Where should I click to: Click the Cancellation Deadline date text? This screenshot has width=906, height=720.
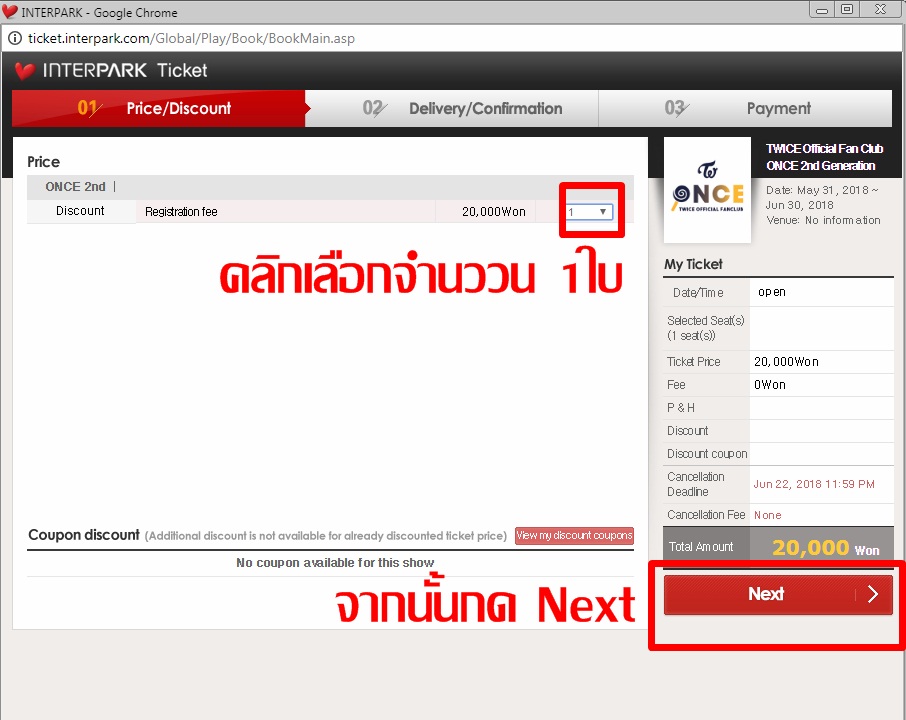814,484
